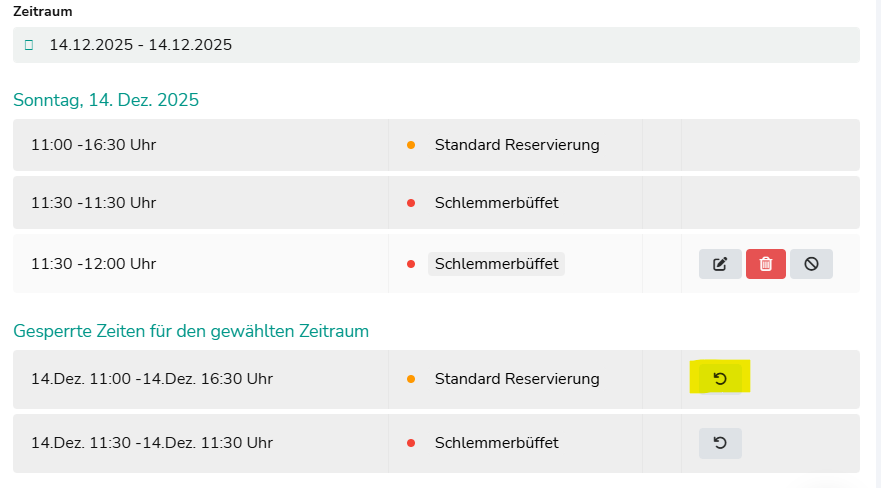
Task: Delete the 11:30 -12:00 Uhr entry with the trash icon
Action: tap(765, 264)
